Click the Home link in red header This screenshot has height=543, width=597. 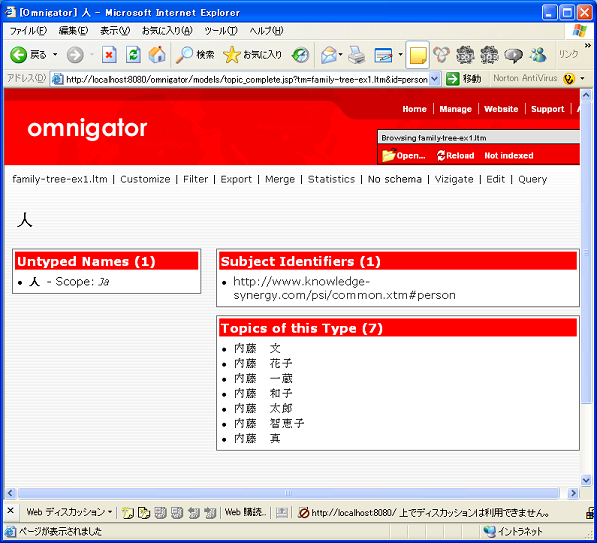(414, 109)
